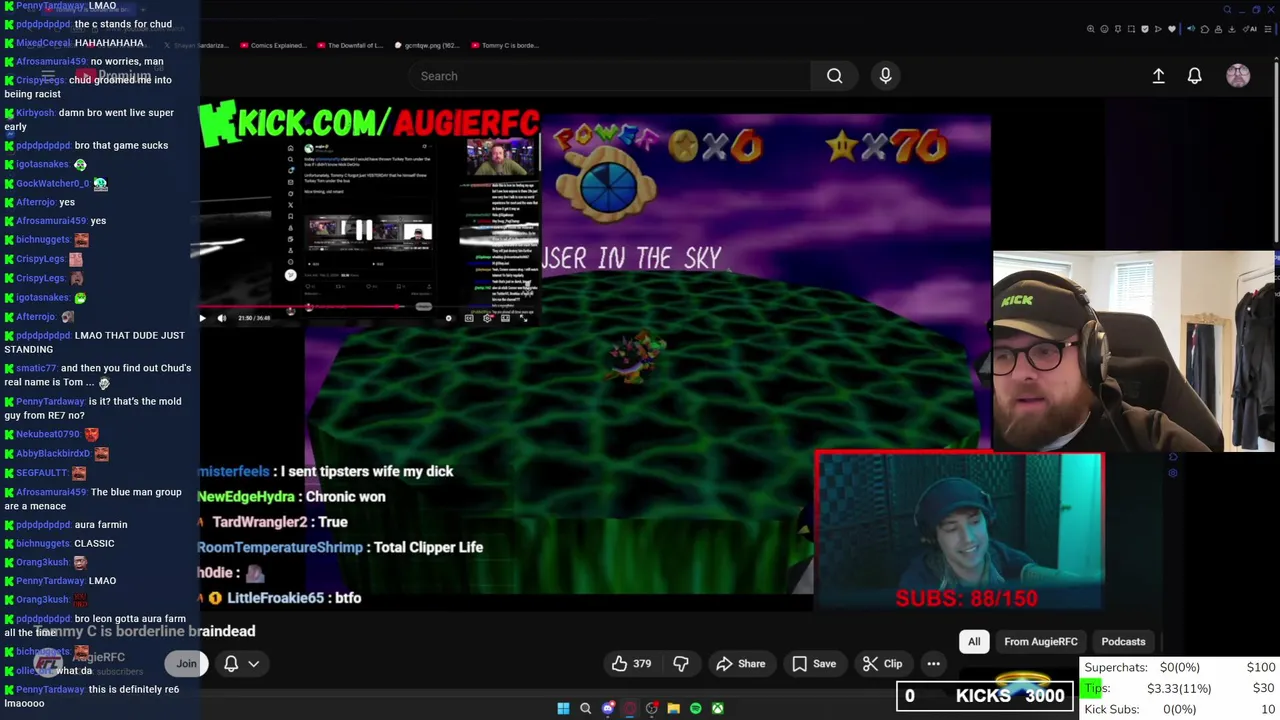Click the heart bookmark icon in browser toolbar
Screen dimensions: 1280x720
1172,29
